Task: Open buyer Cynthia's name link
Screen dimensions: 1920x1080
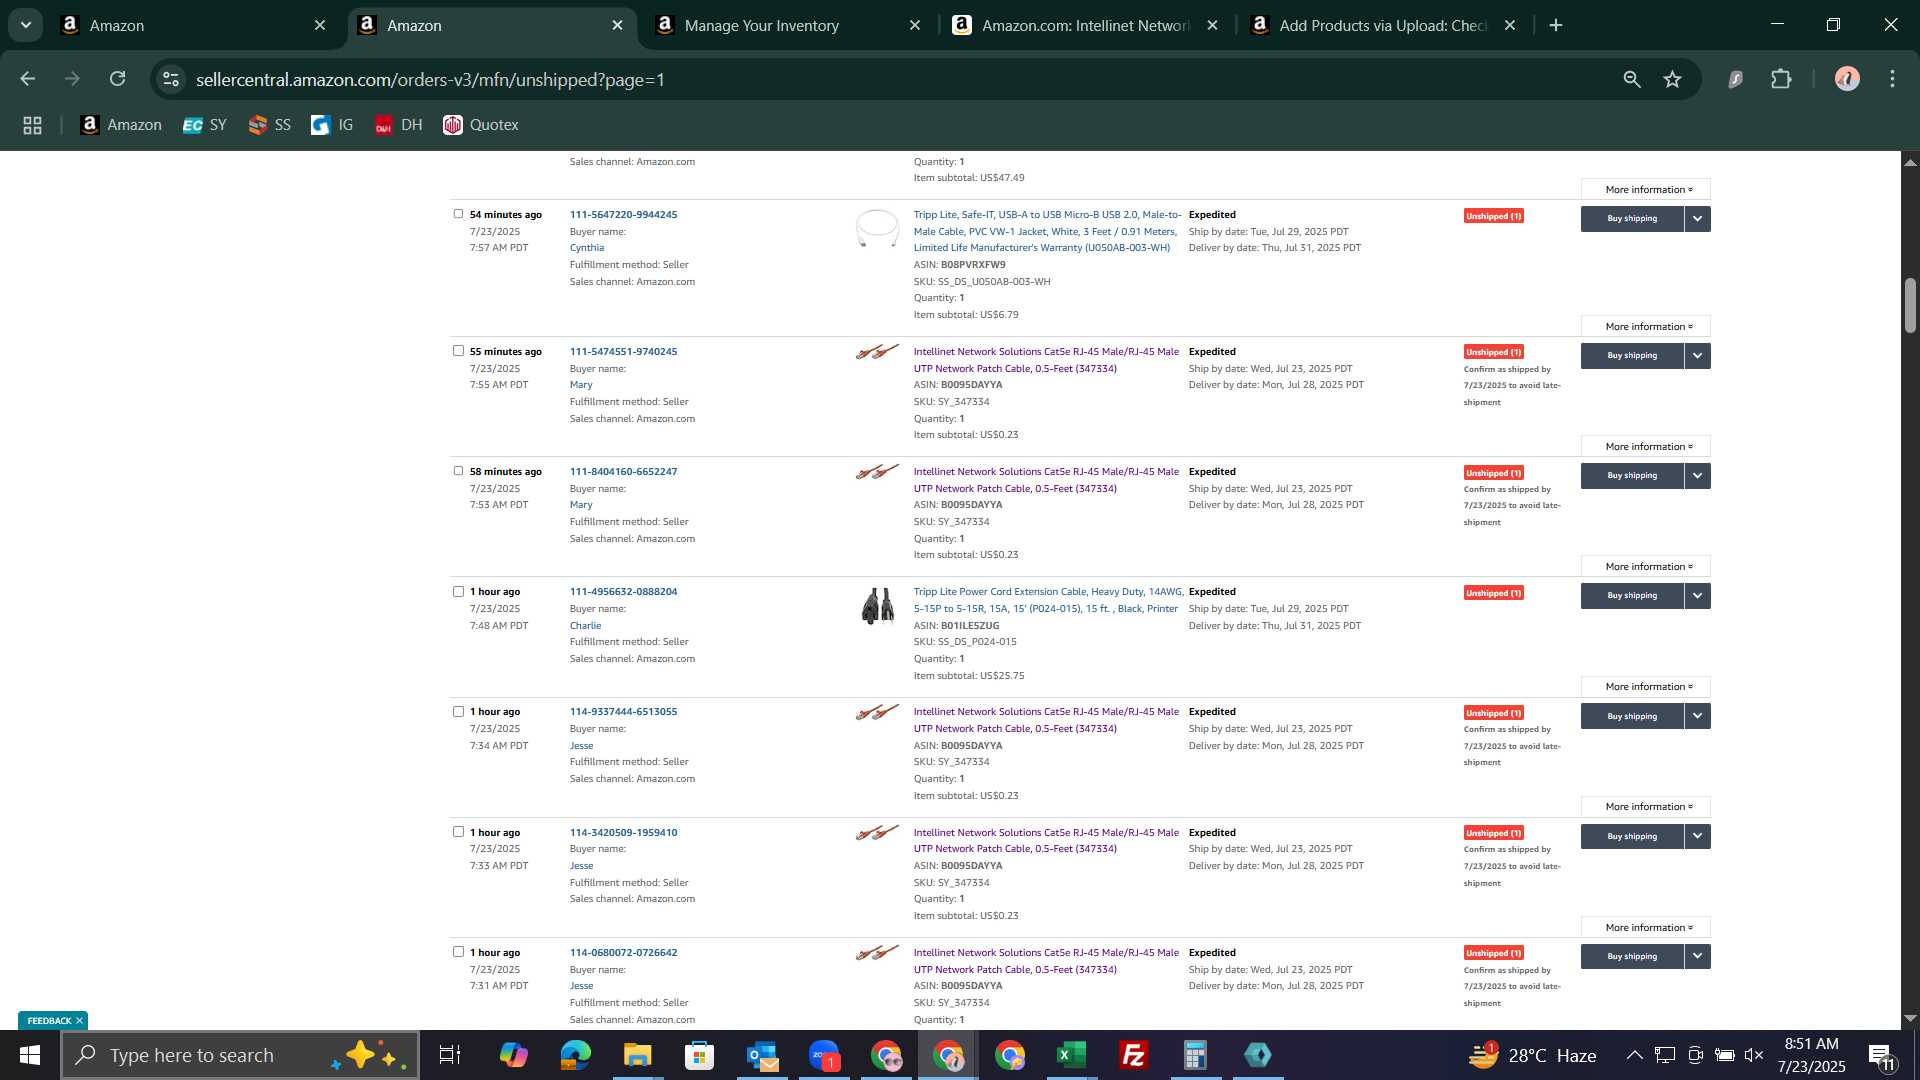Action: click(587, 248)
